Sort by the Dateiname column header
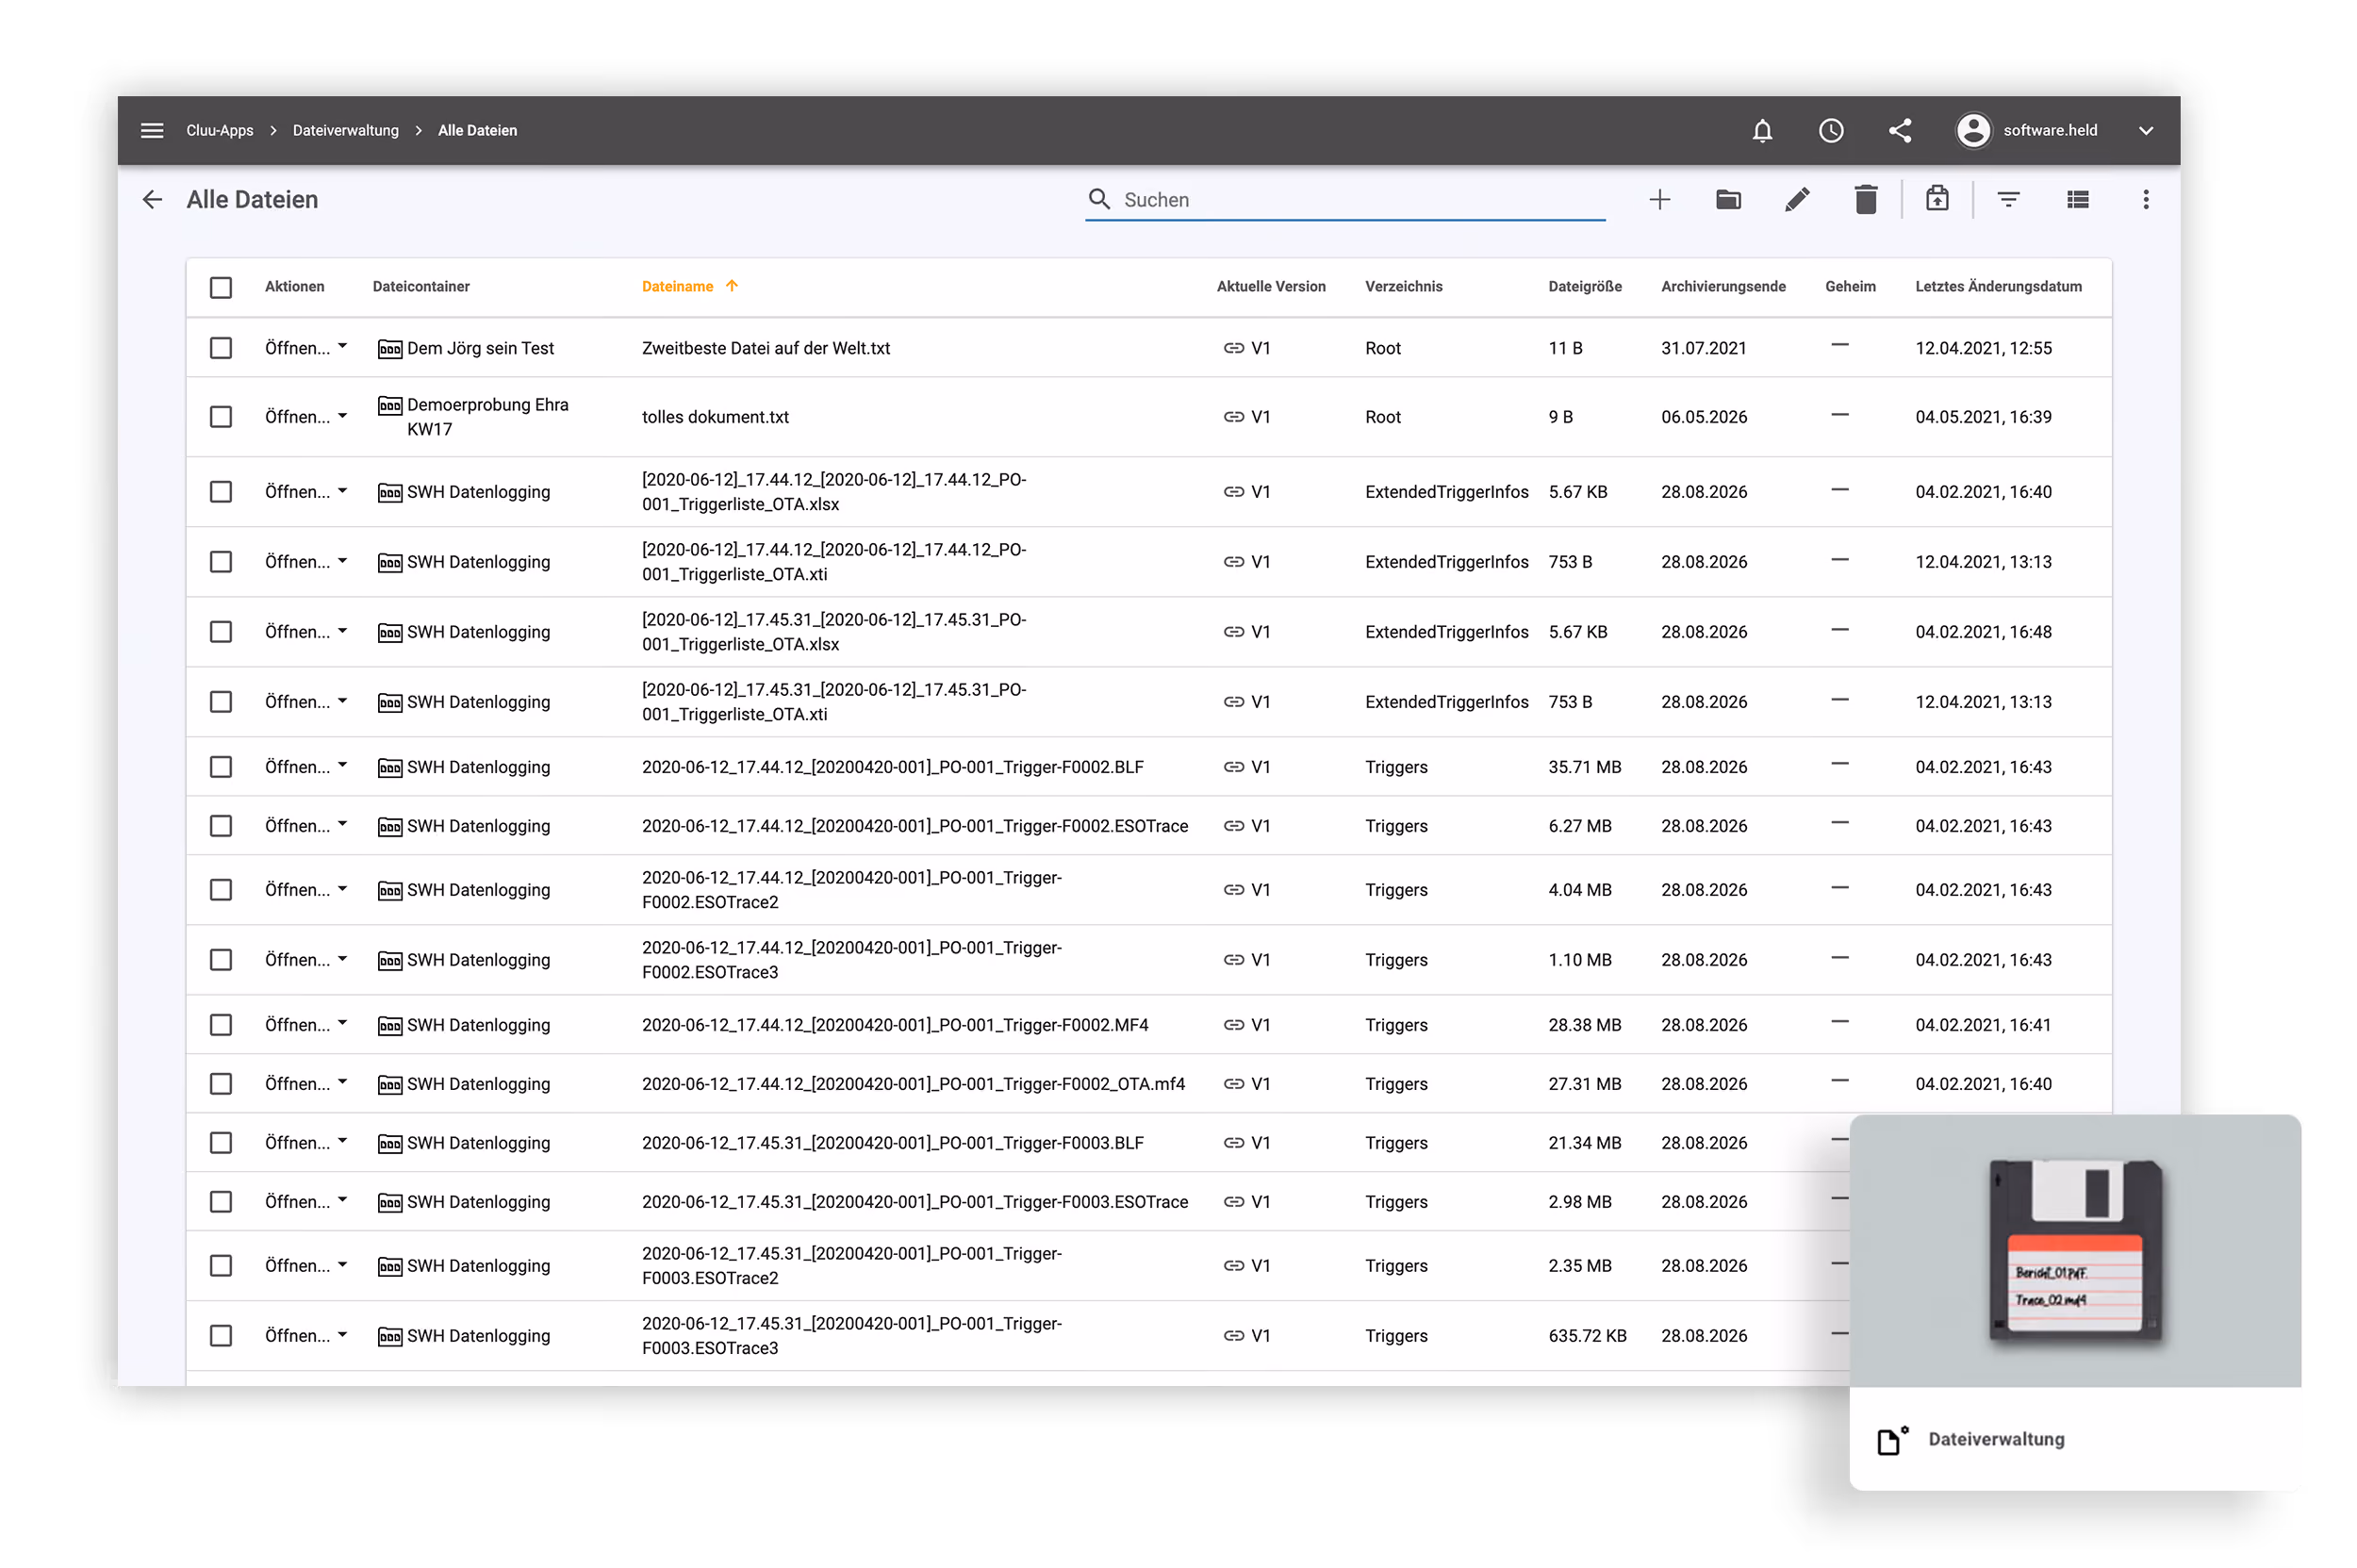2357x1568 pixels. 678,286
